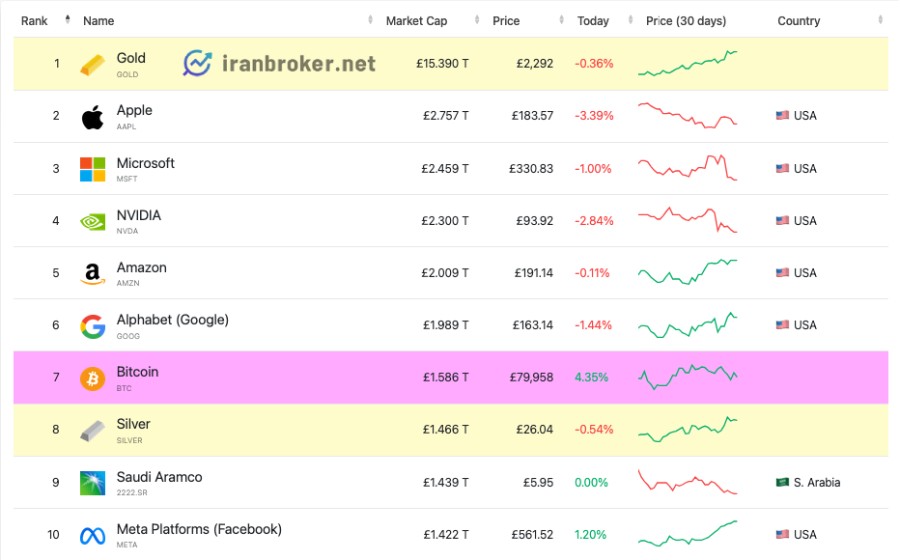Open the Apple company link

[x=134, y=110]
